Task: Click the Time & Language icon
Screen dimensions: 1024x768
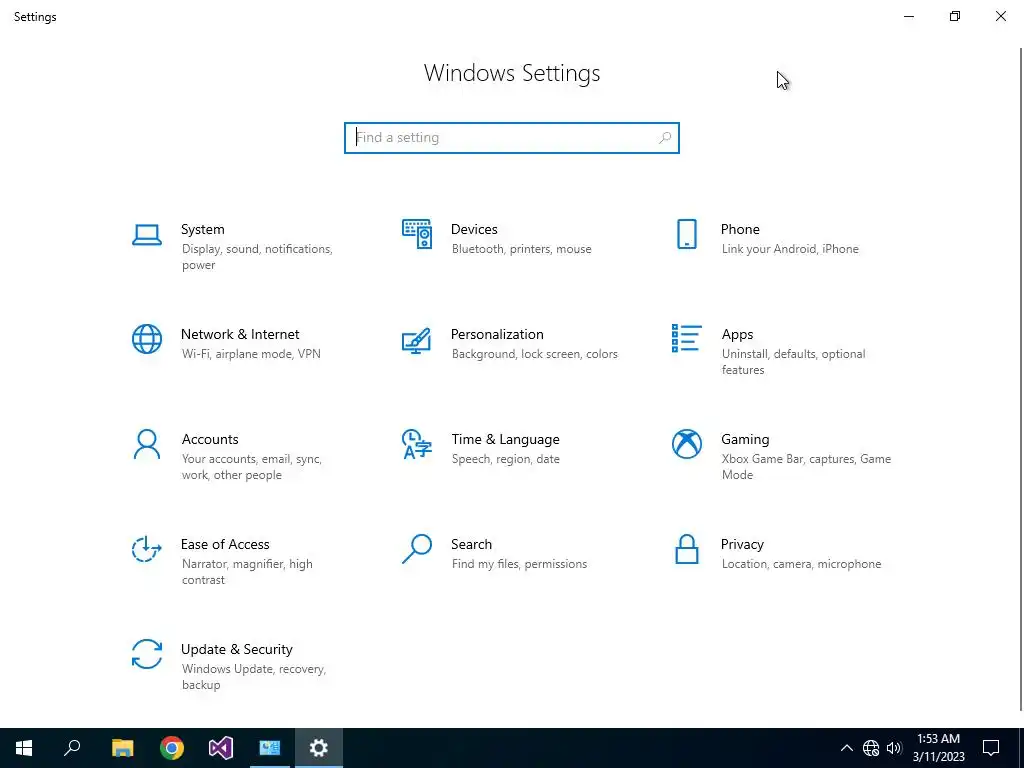Action: point(417,444)
